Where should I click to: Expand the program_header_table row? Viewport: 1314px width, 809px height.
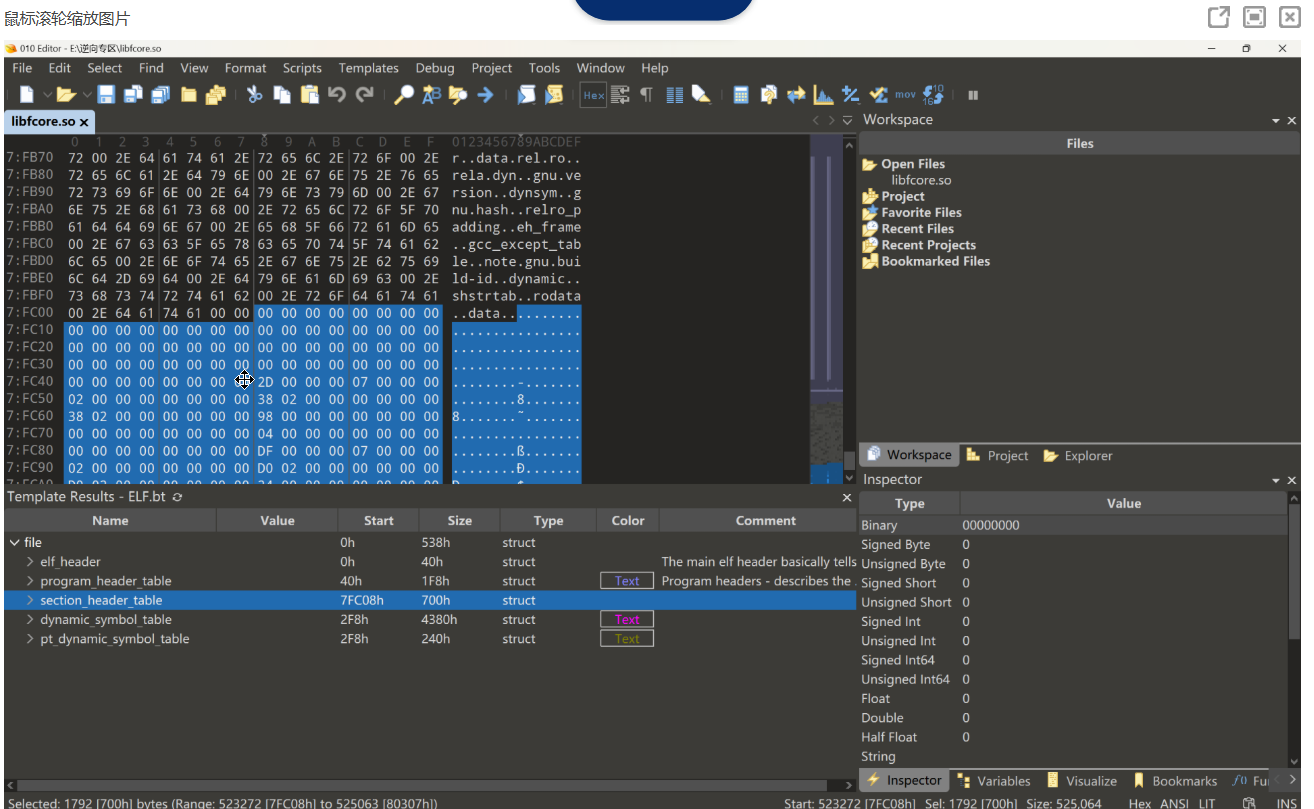[30, 581]
